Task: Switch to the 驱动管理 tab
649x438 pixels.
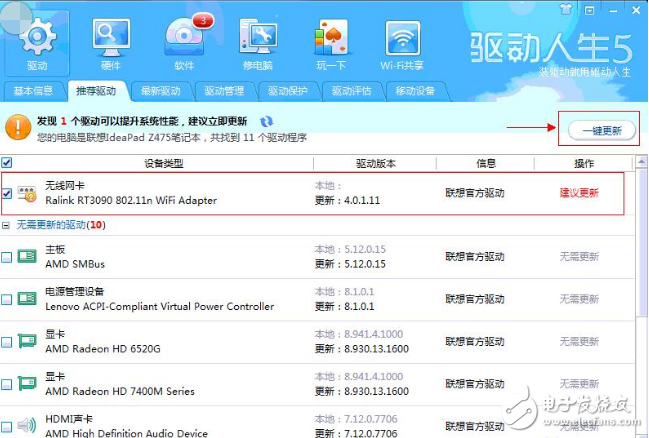Action: tap(224, 91)
